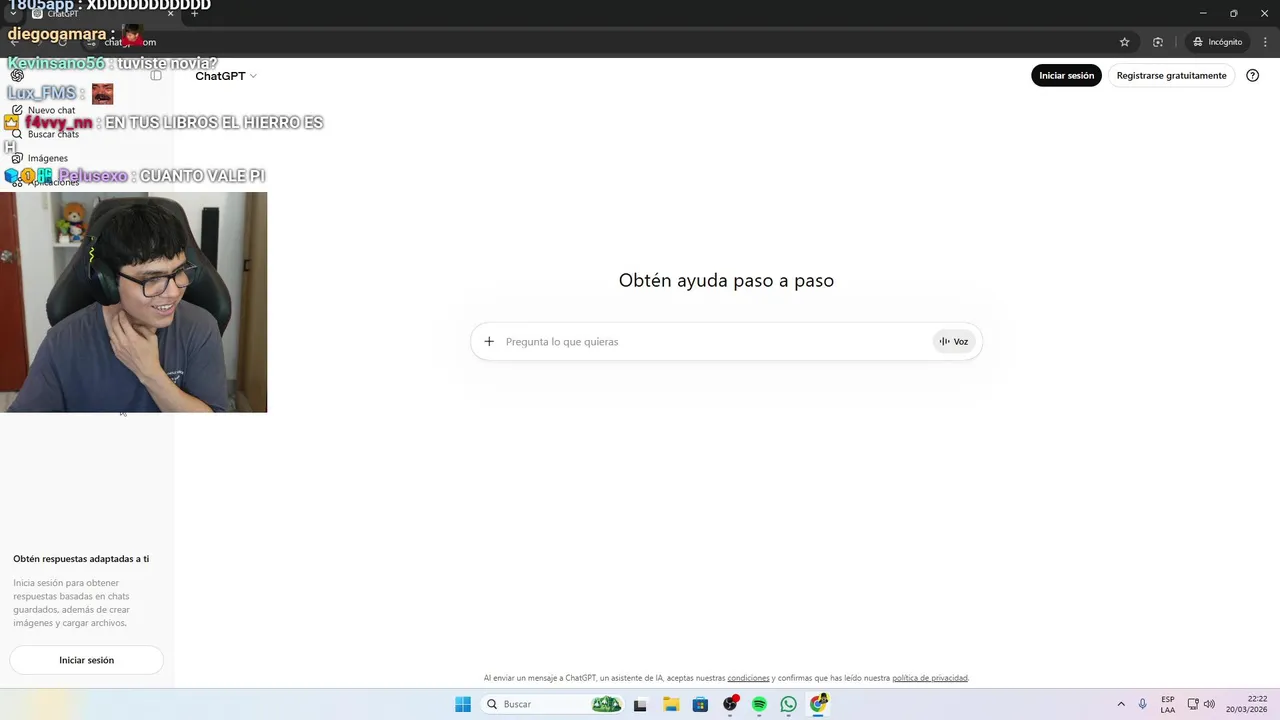Open the tab search chevron

point(13,13)
